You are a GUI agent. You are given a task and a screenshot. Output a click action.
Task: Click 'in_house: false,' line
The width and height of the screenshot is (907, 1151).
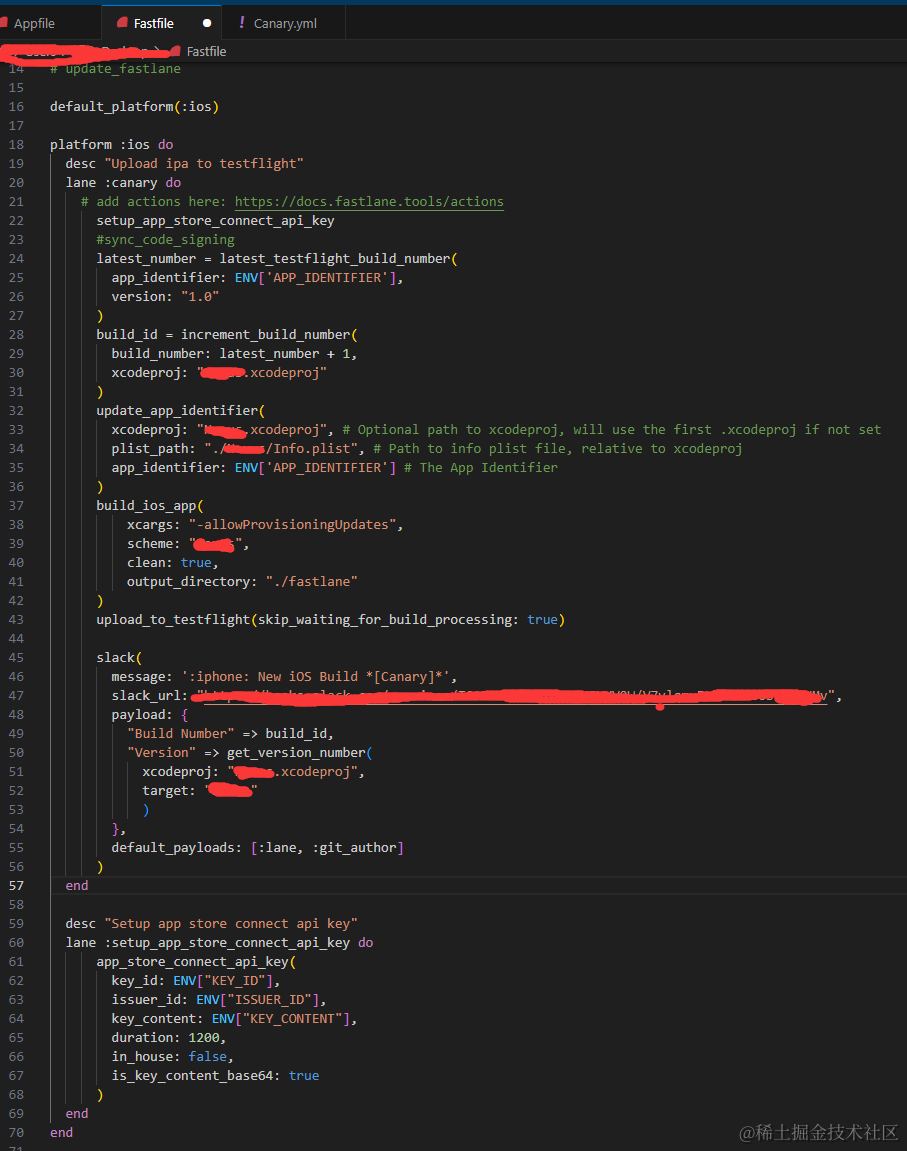click(x=172, y=1057)
